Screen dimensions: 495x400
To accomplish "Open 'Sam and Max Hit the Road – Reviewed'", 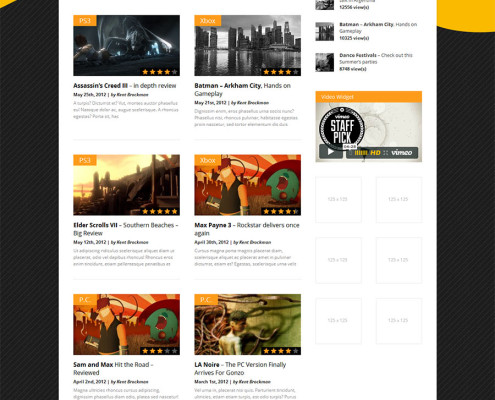I will coord(113,369).
